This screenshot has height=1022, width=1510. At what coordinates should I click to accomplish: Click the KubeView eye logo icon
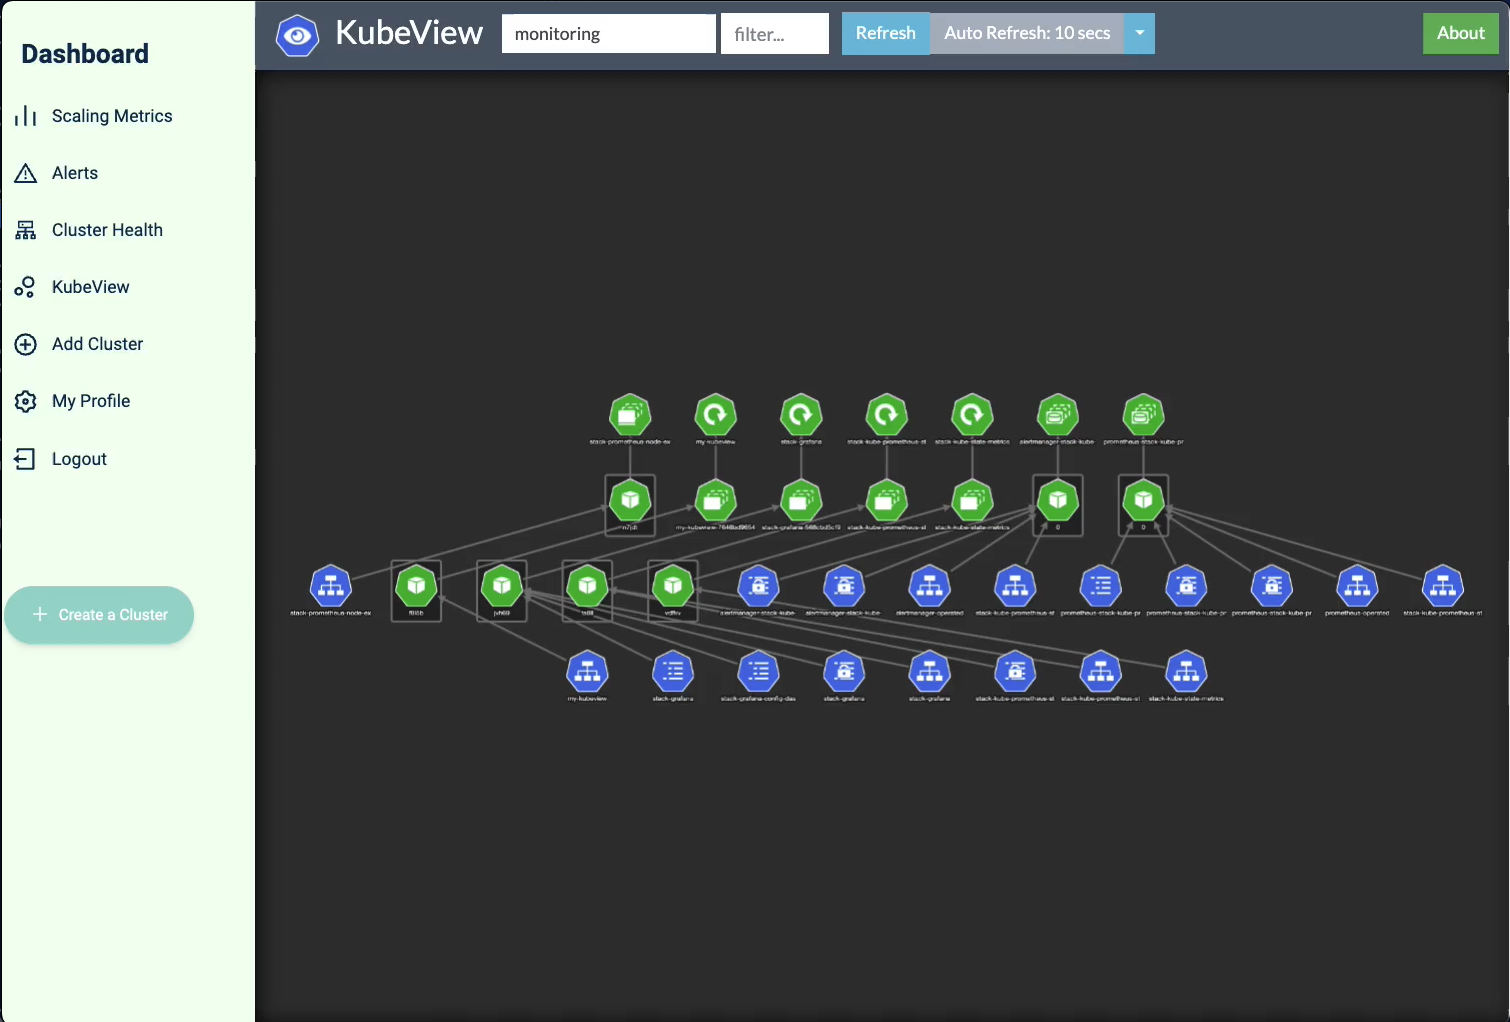[297, 35]
